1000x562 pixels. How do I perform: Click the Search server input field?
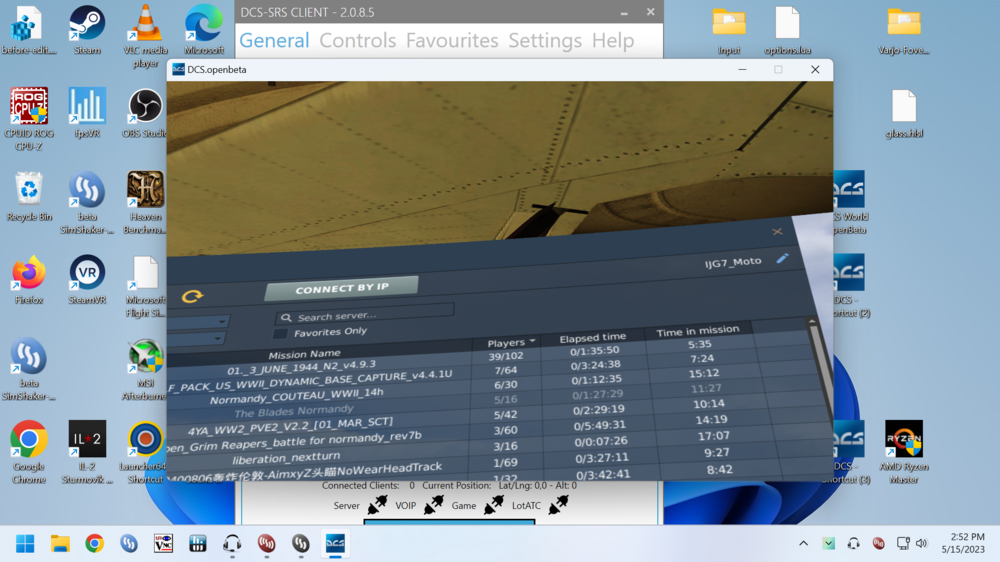(x=365, y=314)
